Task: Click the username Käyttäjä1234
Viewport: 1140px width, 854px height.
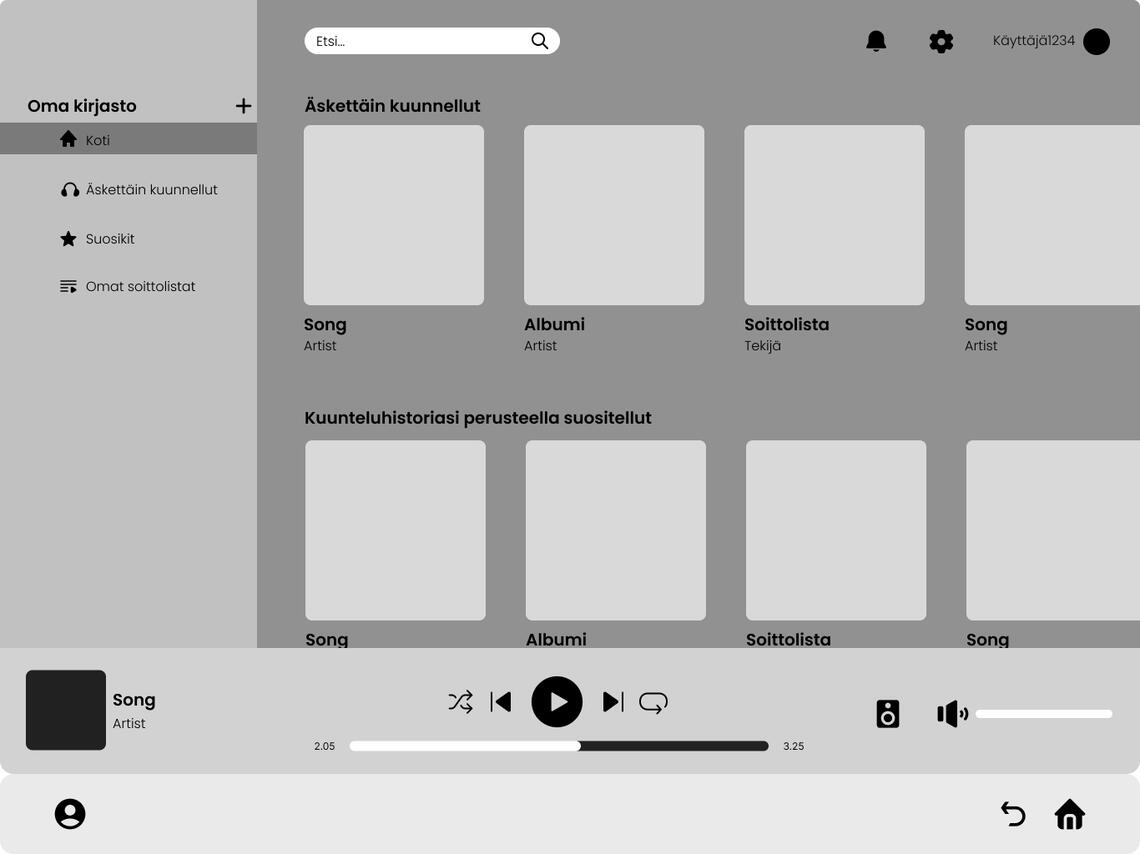Action: tap(1034, 41)
